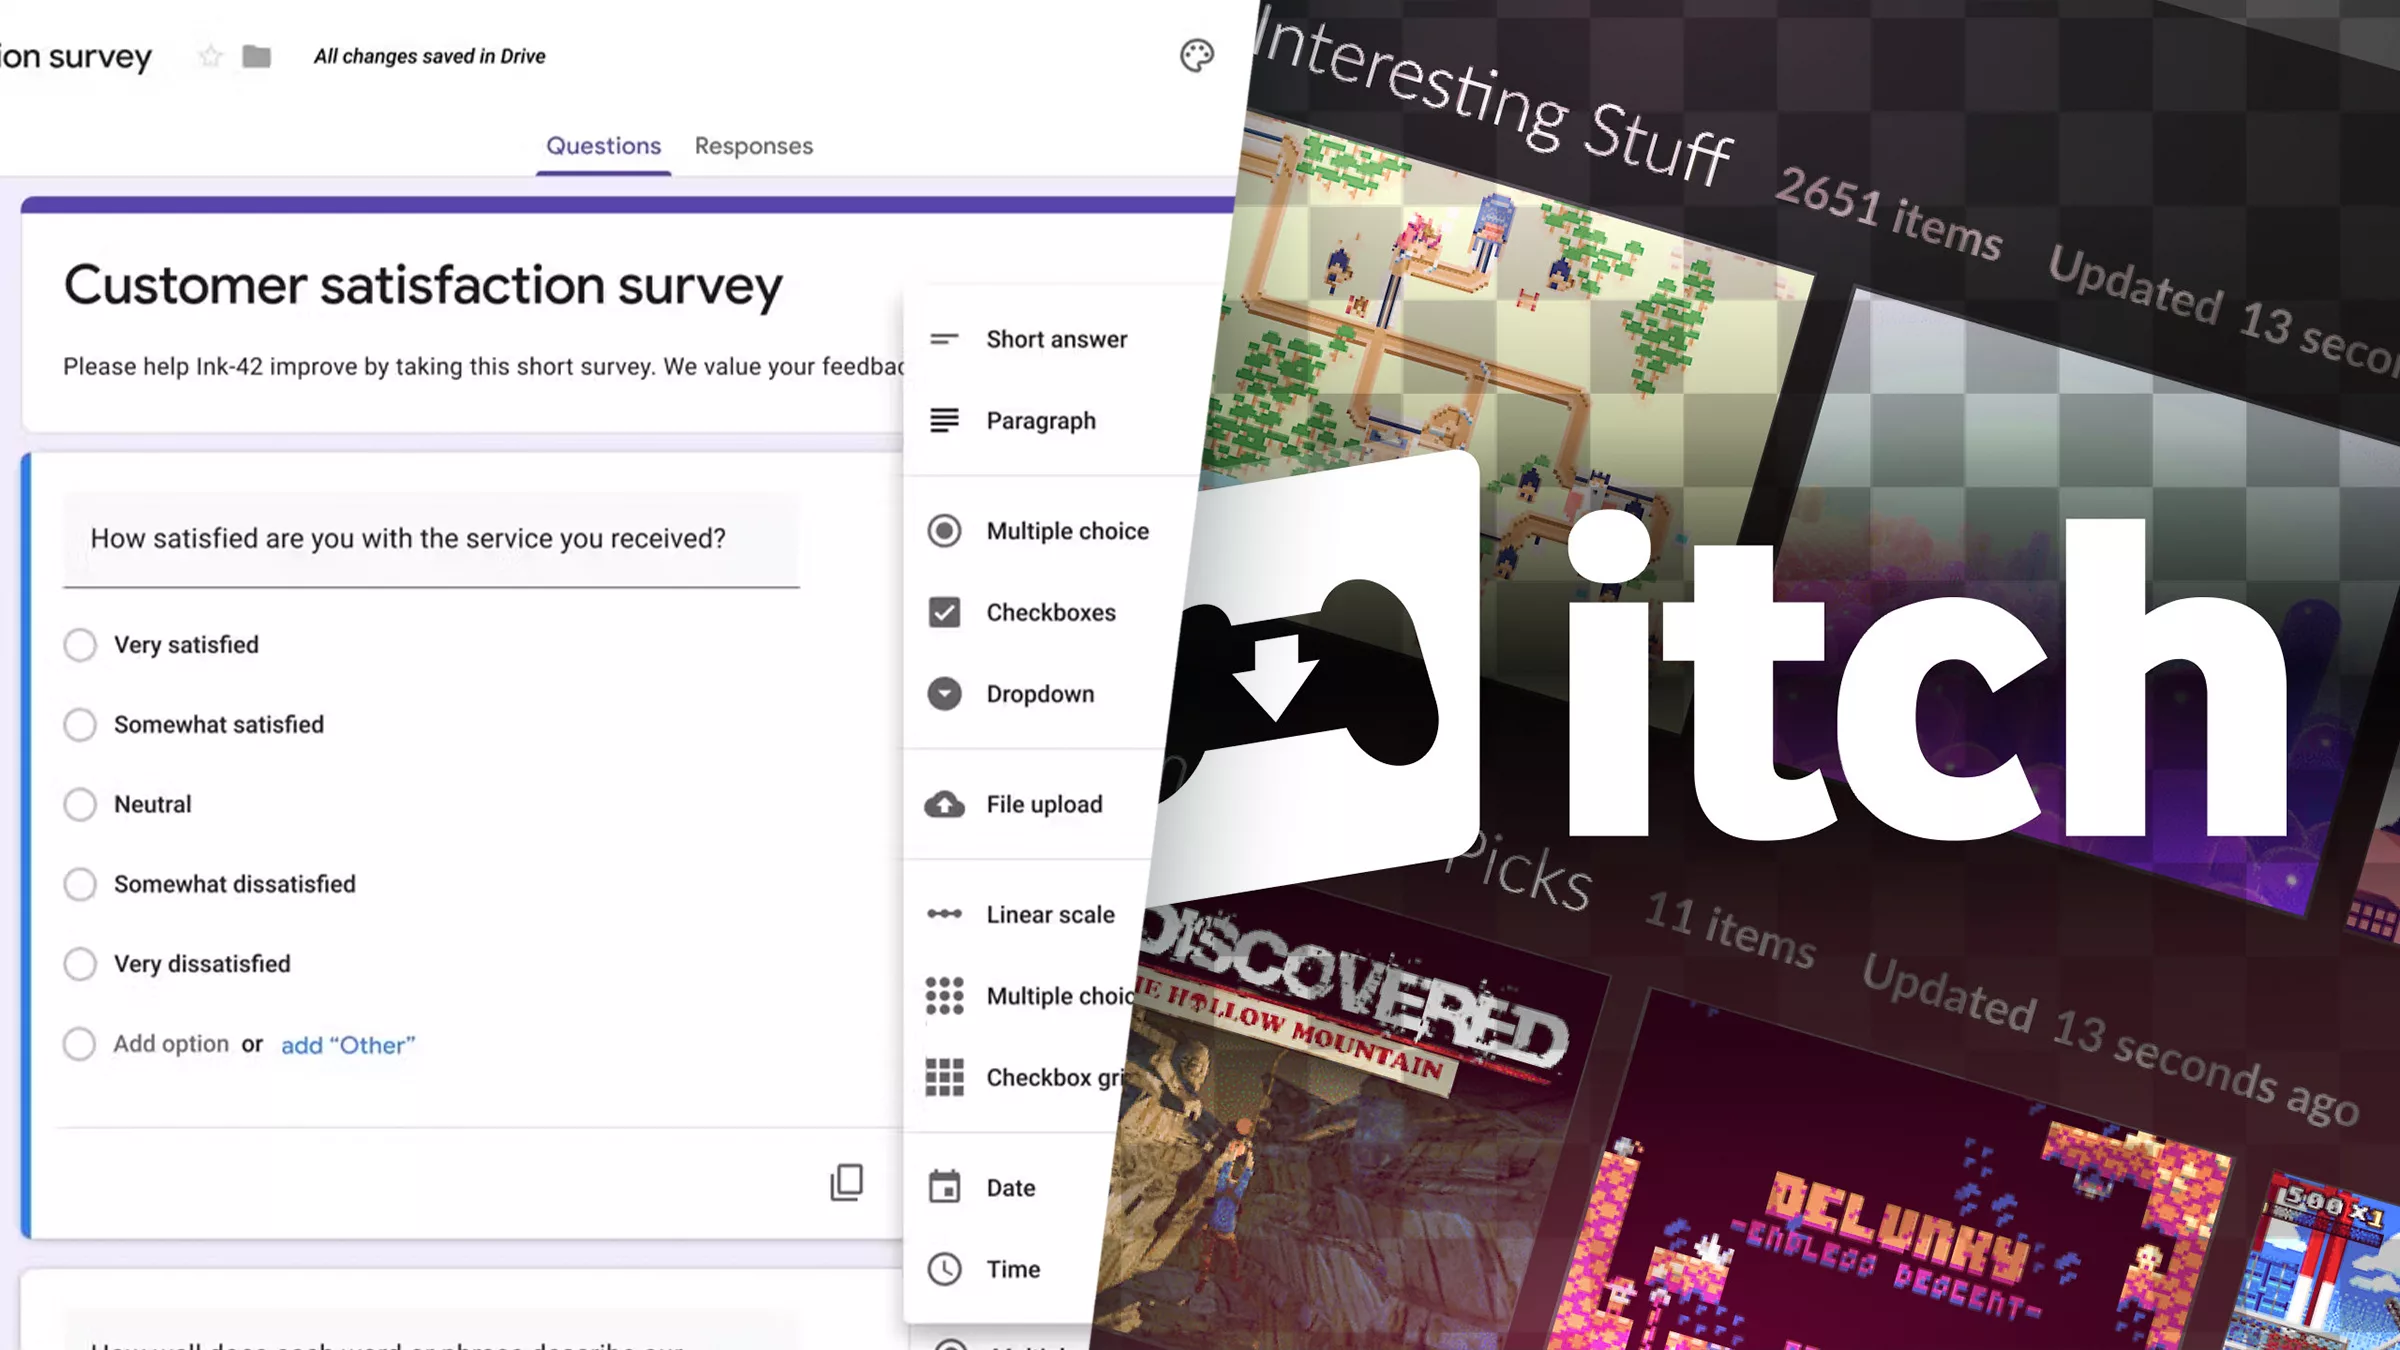2400x1350 pixels.
Task: Click the add "Other" link
Action: click(347, 1045)
